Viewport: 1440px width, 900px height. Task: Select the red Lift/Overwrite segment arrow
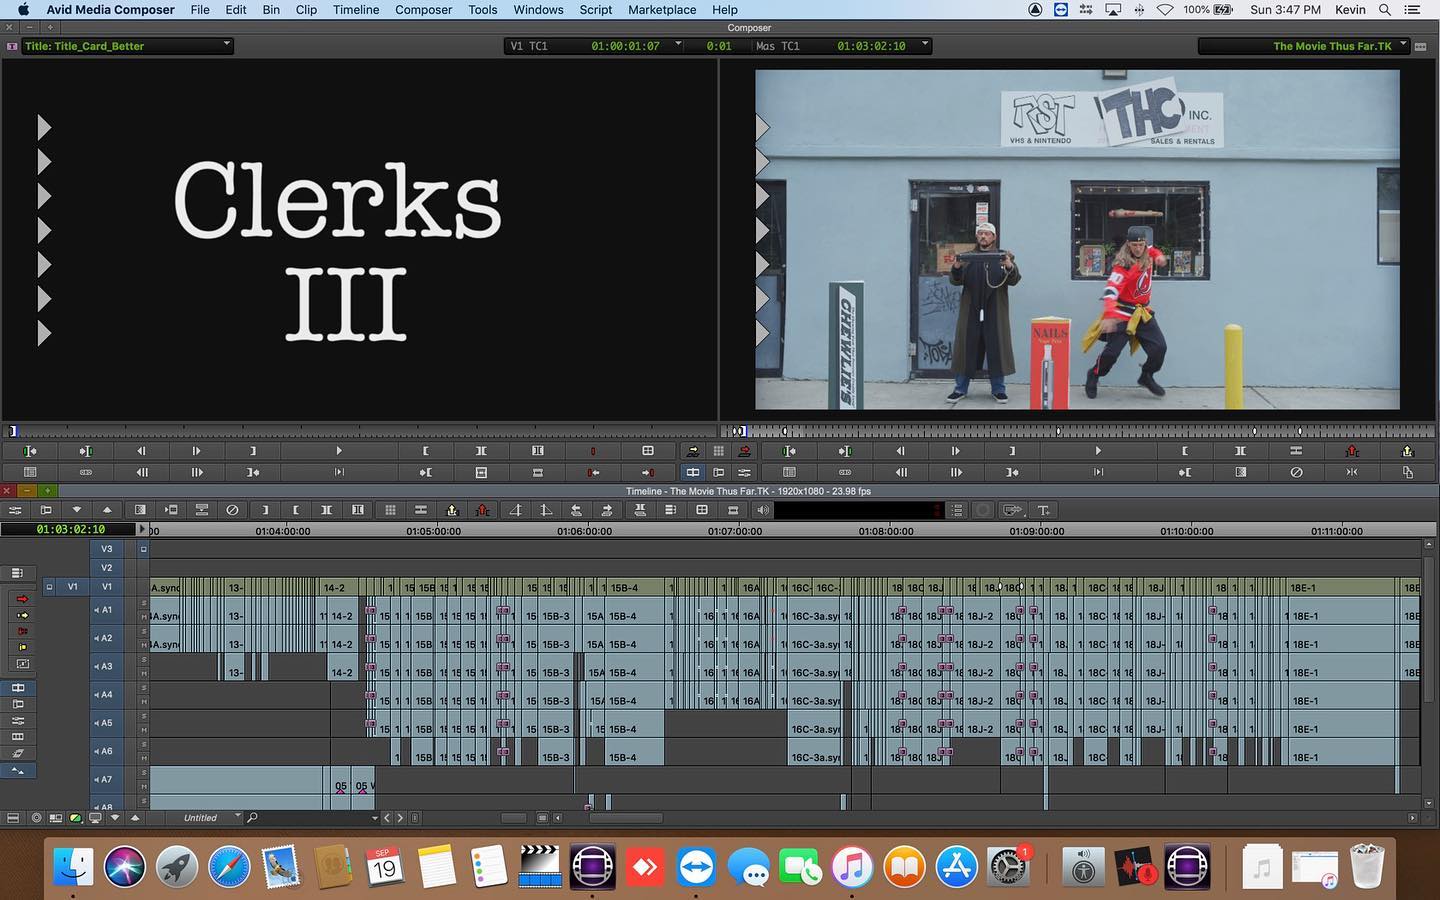(23, 599)
